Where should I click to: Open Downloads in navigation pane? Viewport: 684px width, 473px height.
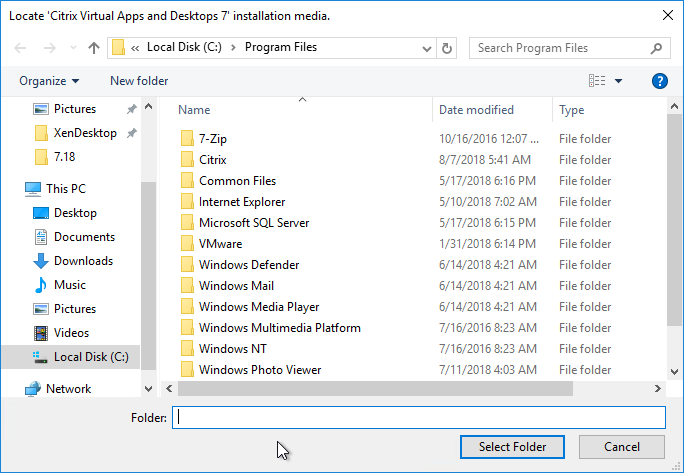[x=83, y=261]
